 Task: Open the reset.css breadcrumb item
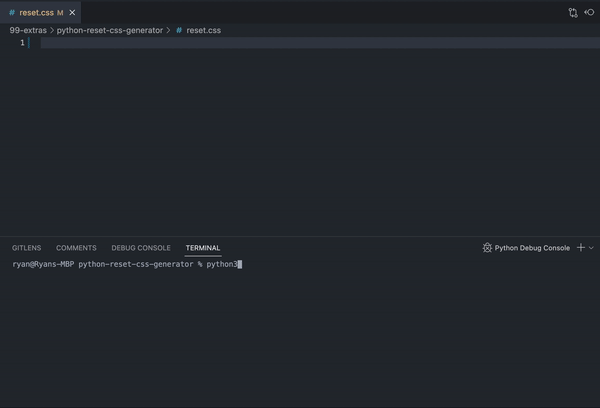coord(204,30)
